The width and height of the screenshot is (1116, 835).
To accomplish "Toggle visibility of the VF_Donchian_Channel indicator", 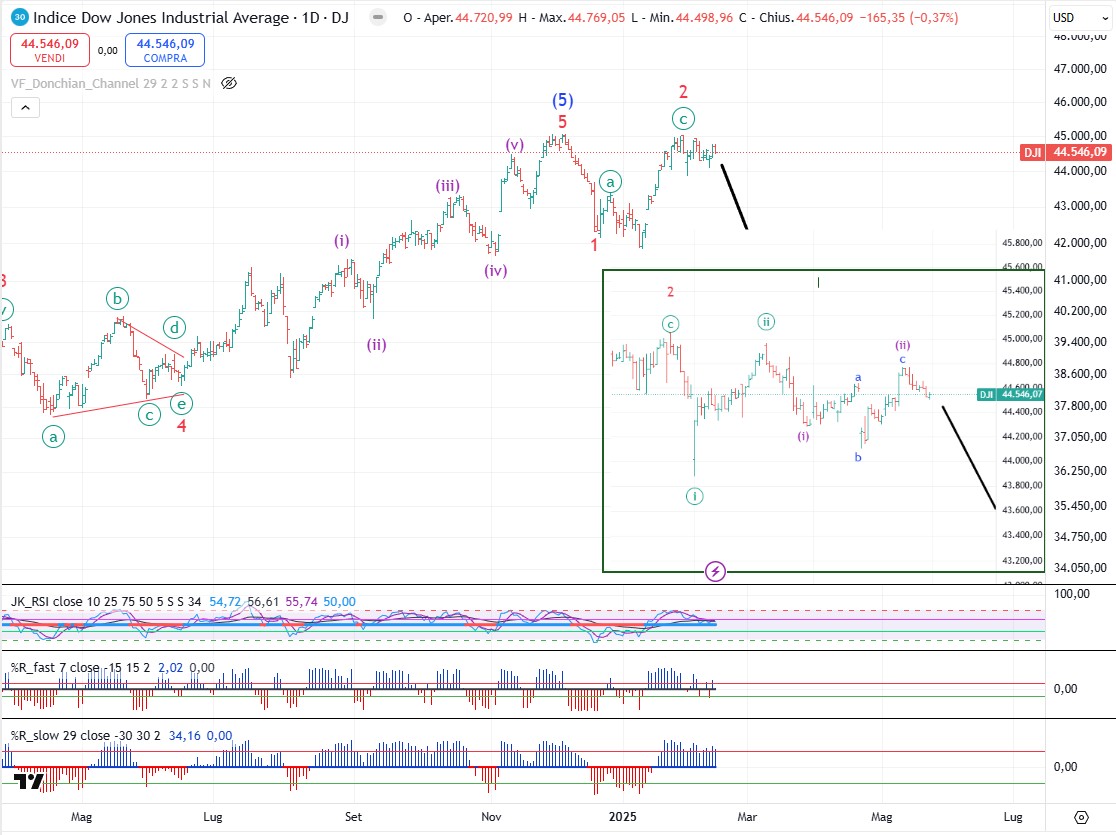I will click(228, 83).
